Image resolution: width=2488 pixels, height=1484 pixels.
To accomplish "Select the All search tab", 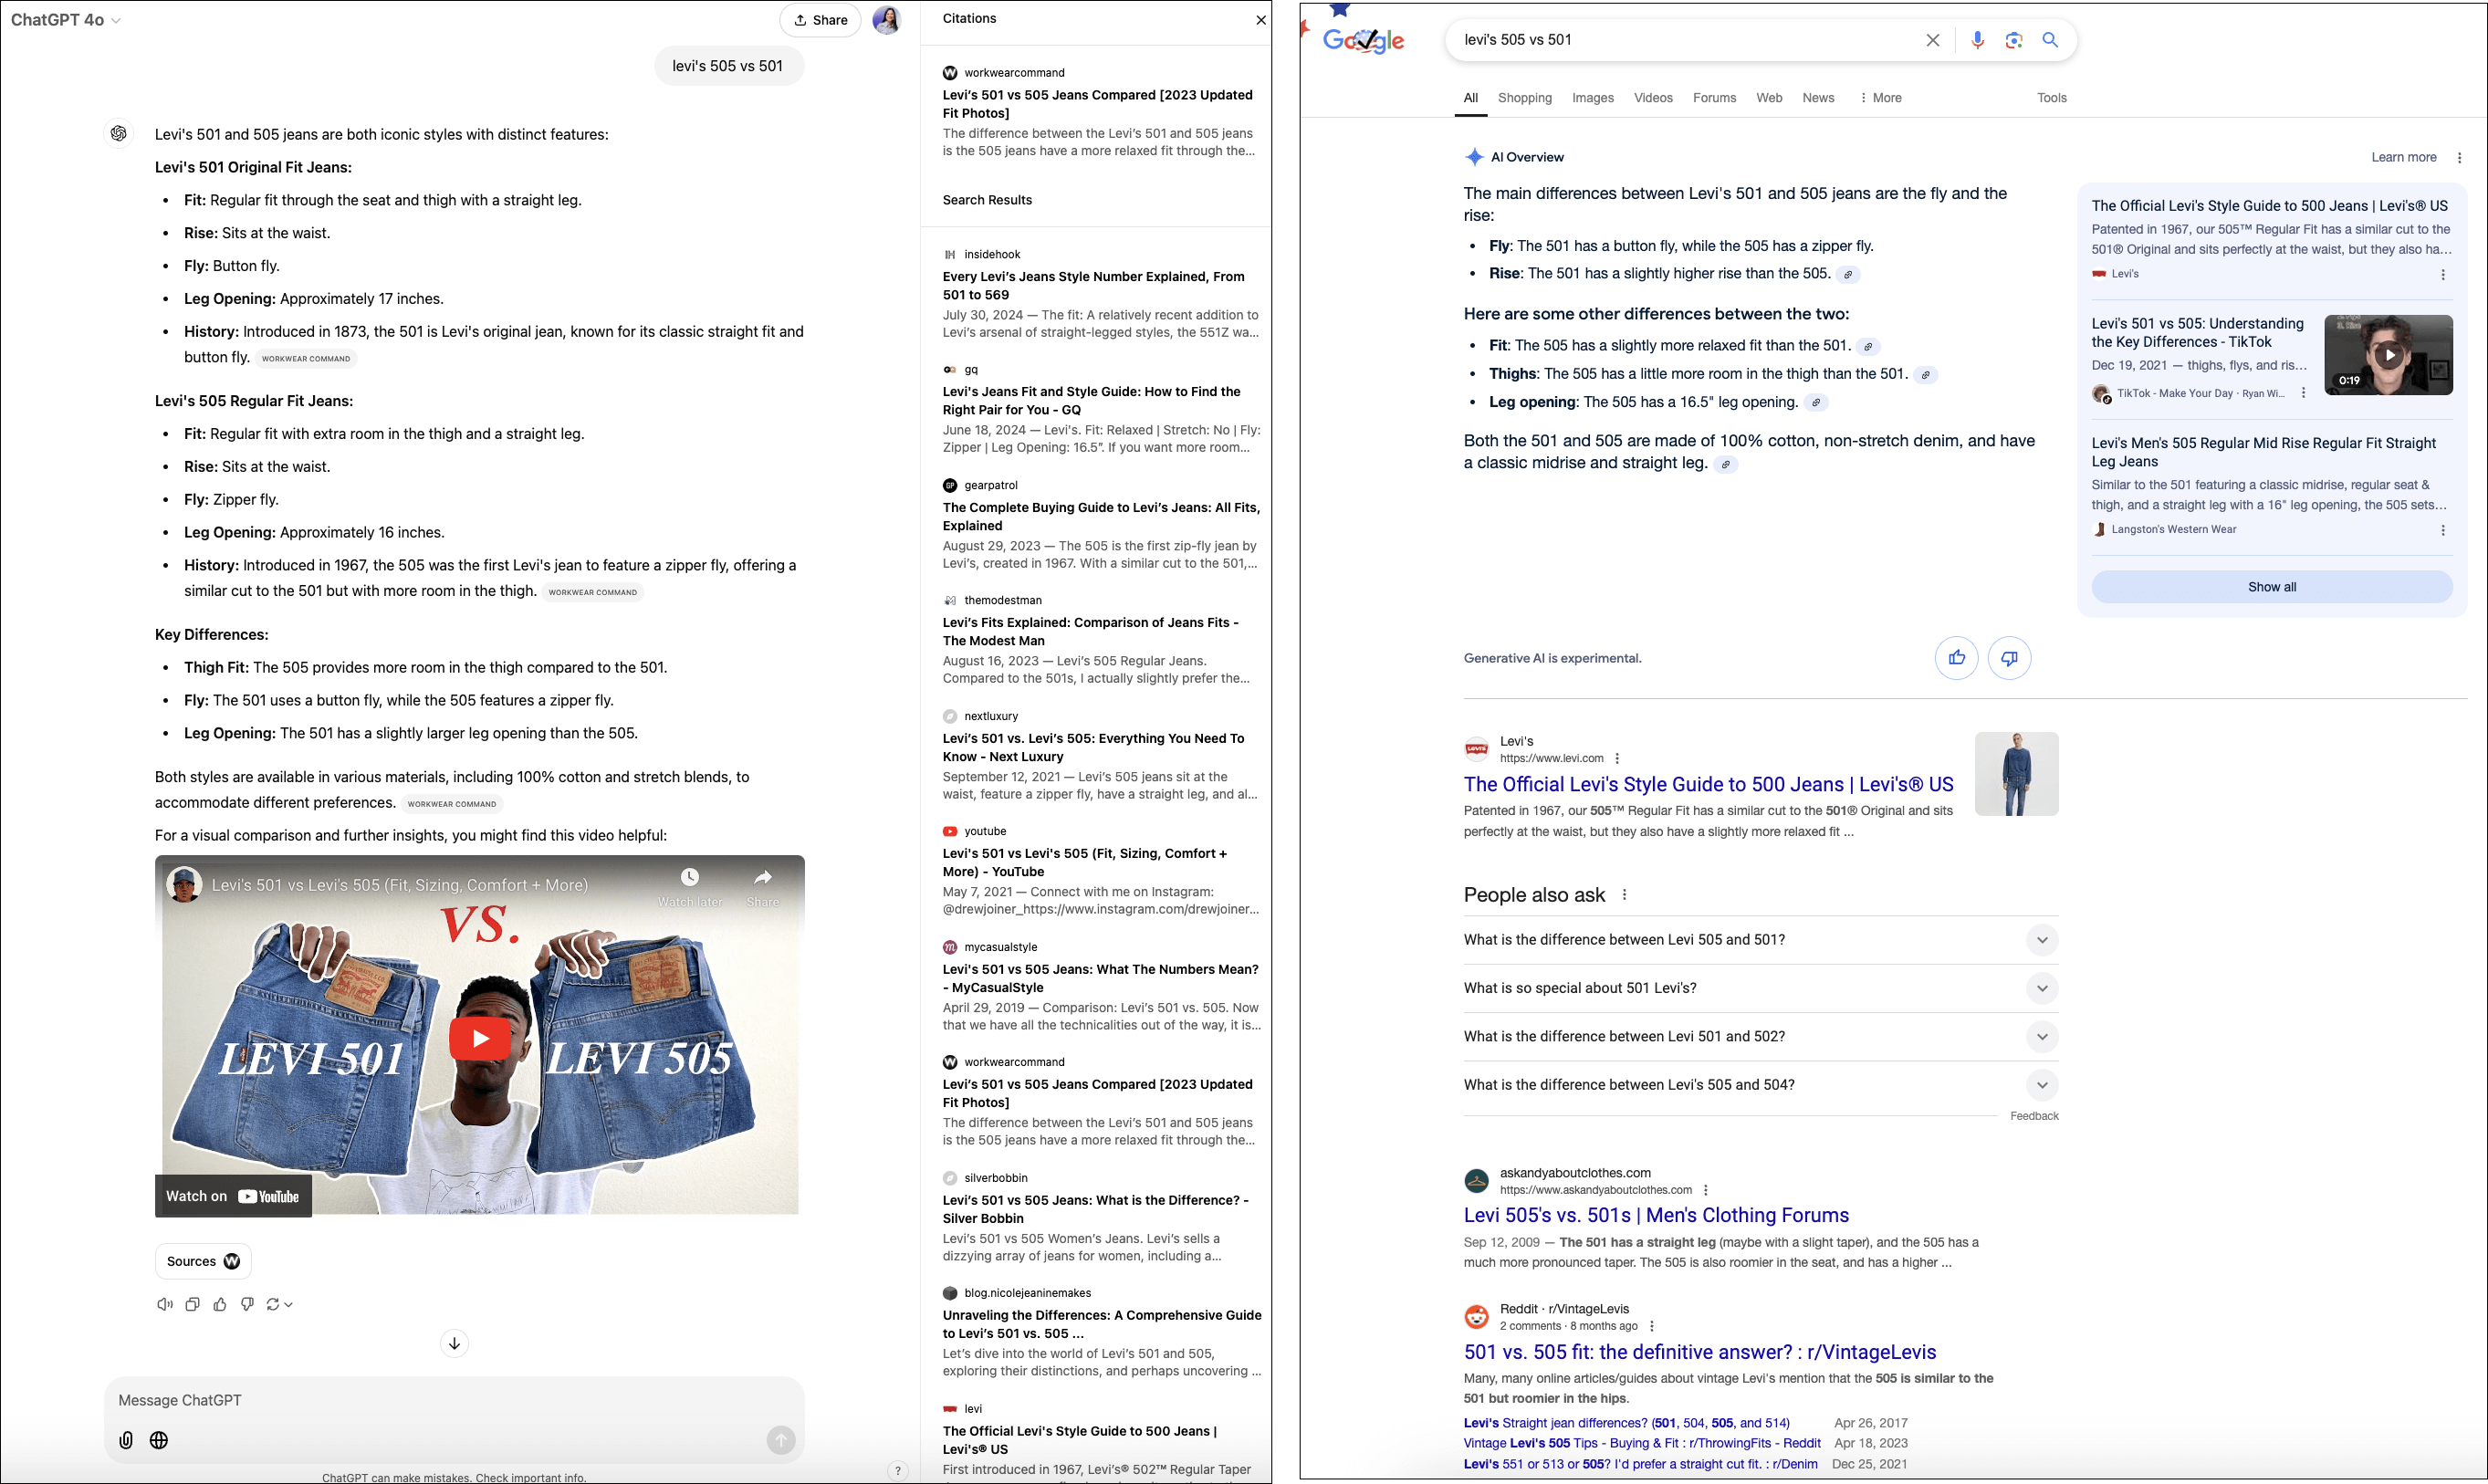I will coord(1470,98).
